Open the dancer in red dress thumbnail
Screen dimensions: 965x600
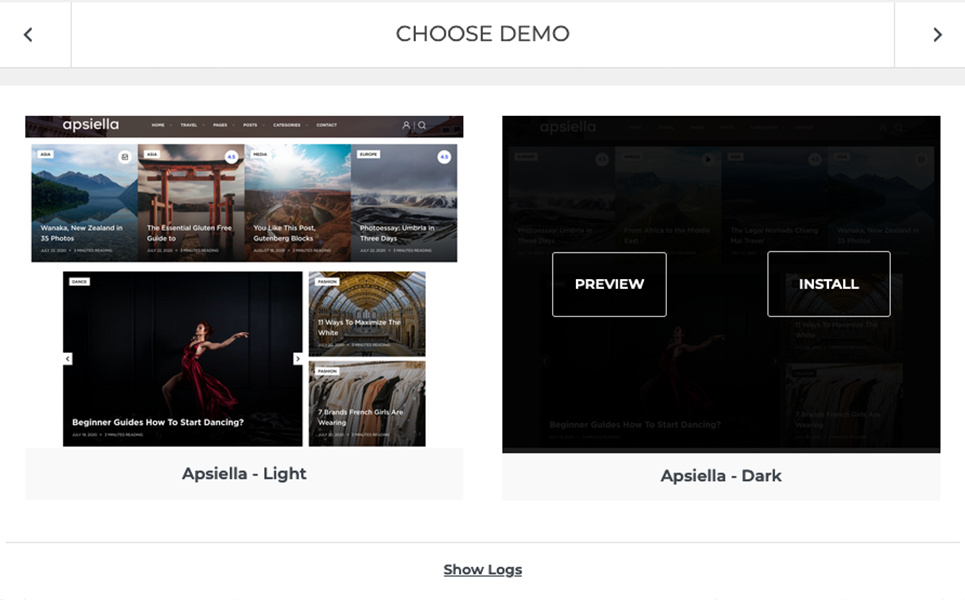183,359
